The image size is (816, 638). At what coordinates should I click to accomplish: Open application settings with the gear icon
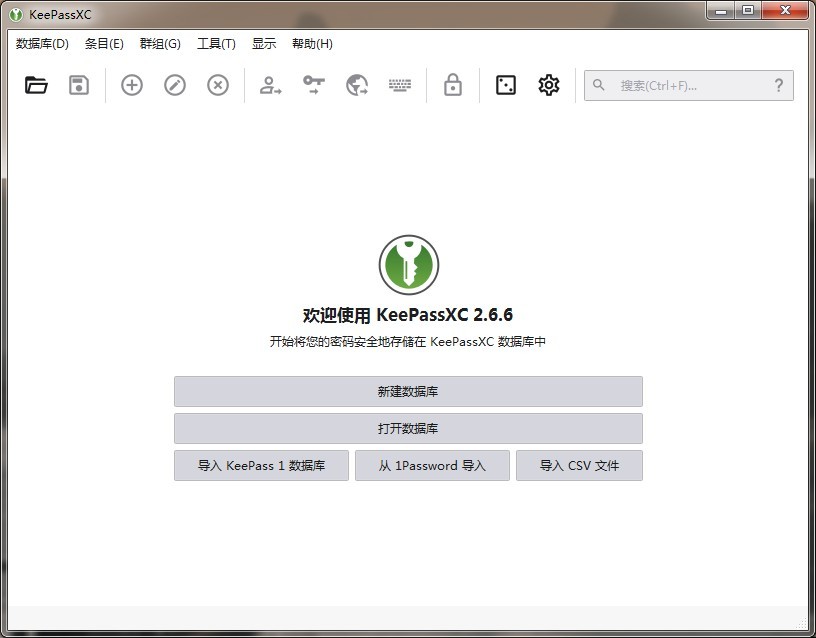(548, 85)
